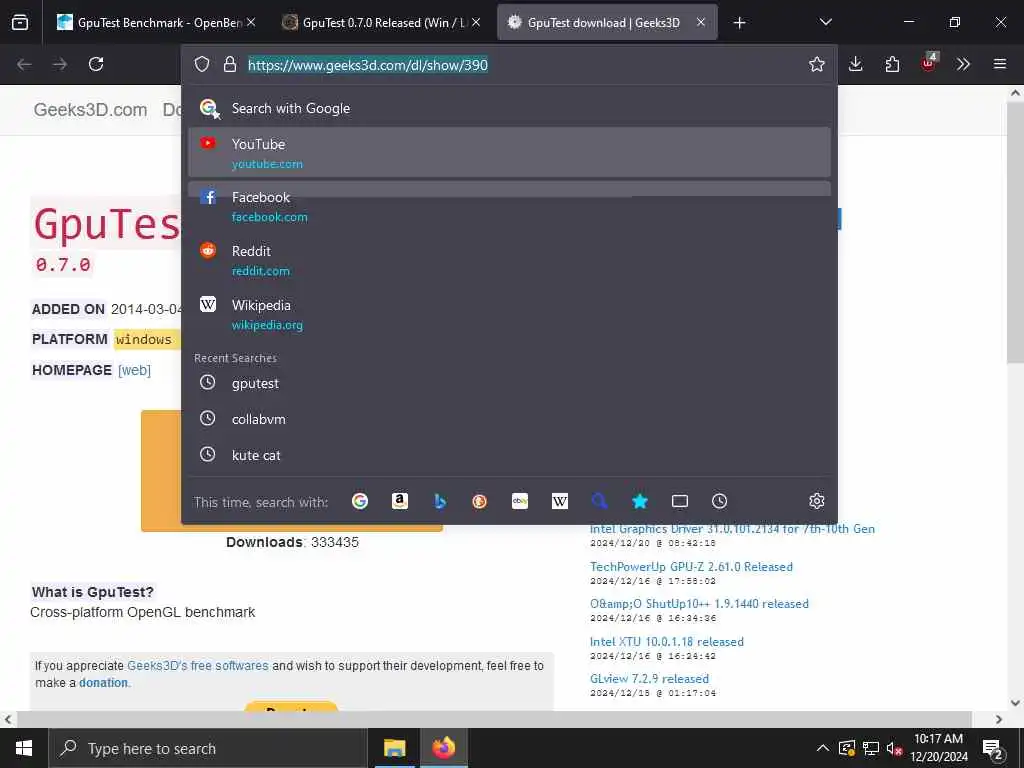Open the Extensions puzzle icon
Image resolution: width=1024 pixels, height=768 pixels.
coord(892,64)
